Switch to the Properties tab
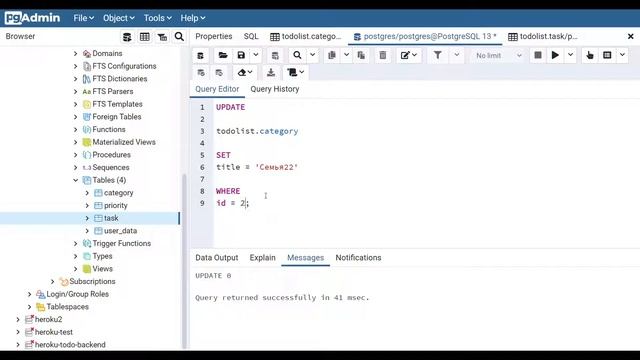Image resolution: width=640 pixels, height=360 pixels. point(213,36)
